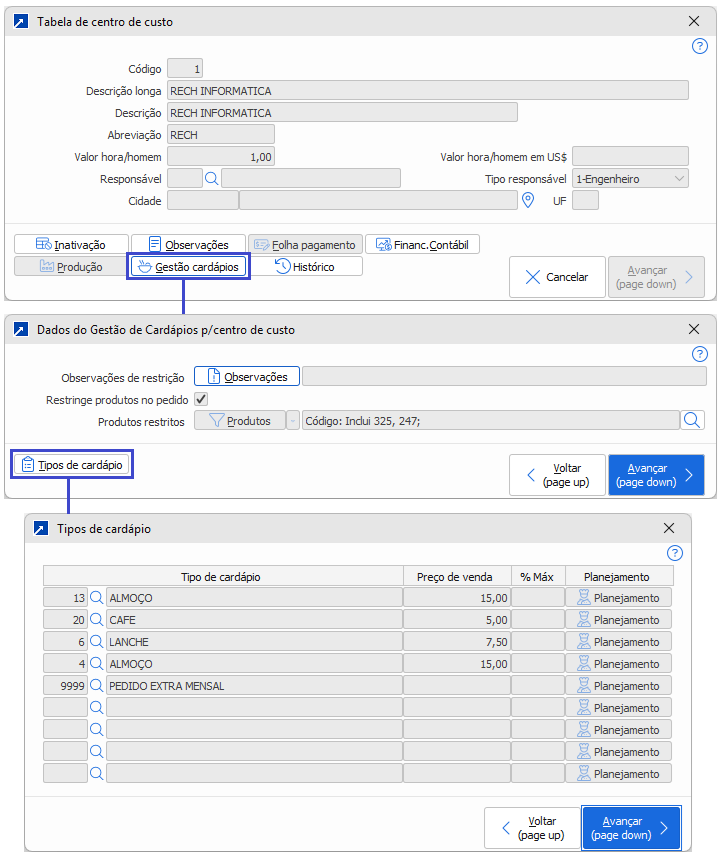Toggle Restringe produtos no pedido checkbox
The image size is (724, 854).
point(201,400)
